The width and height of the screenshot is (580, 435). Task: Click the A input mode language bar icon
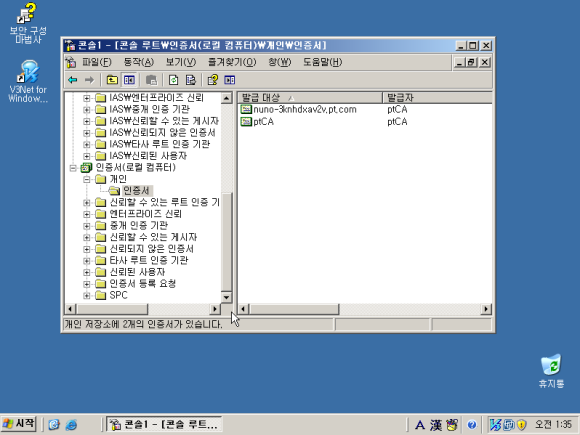click(x=420, y=425)
